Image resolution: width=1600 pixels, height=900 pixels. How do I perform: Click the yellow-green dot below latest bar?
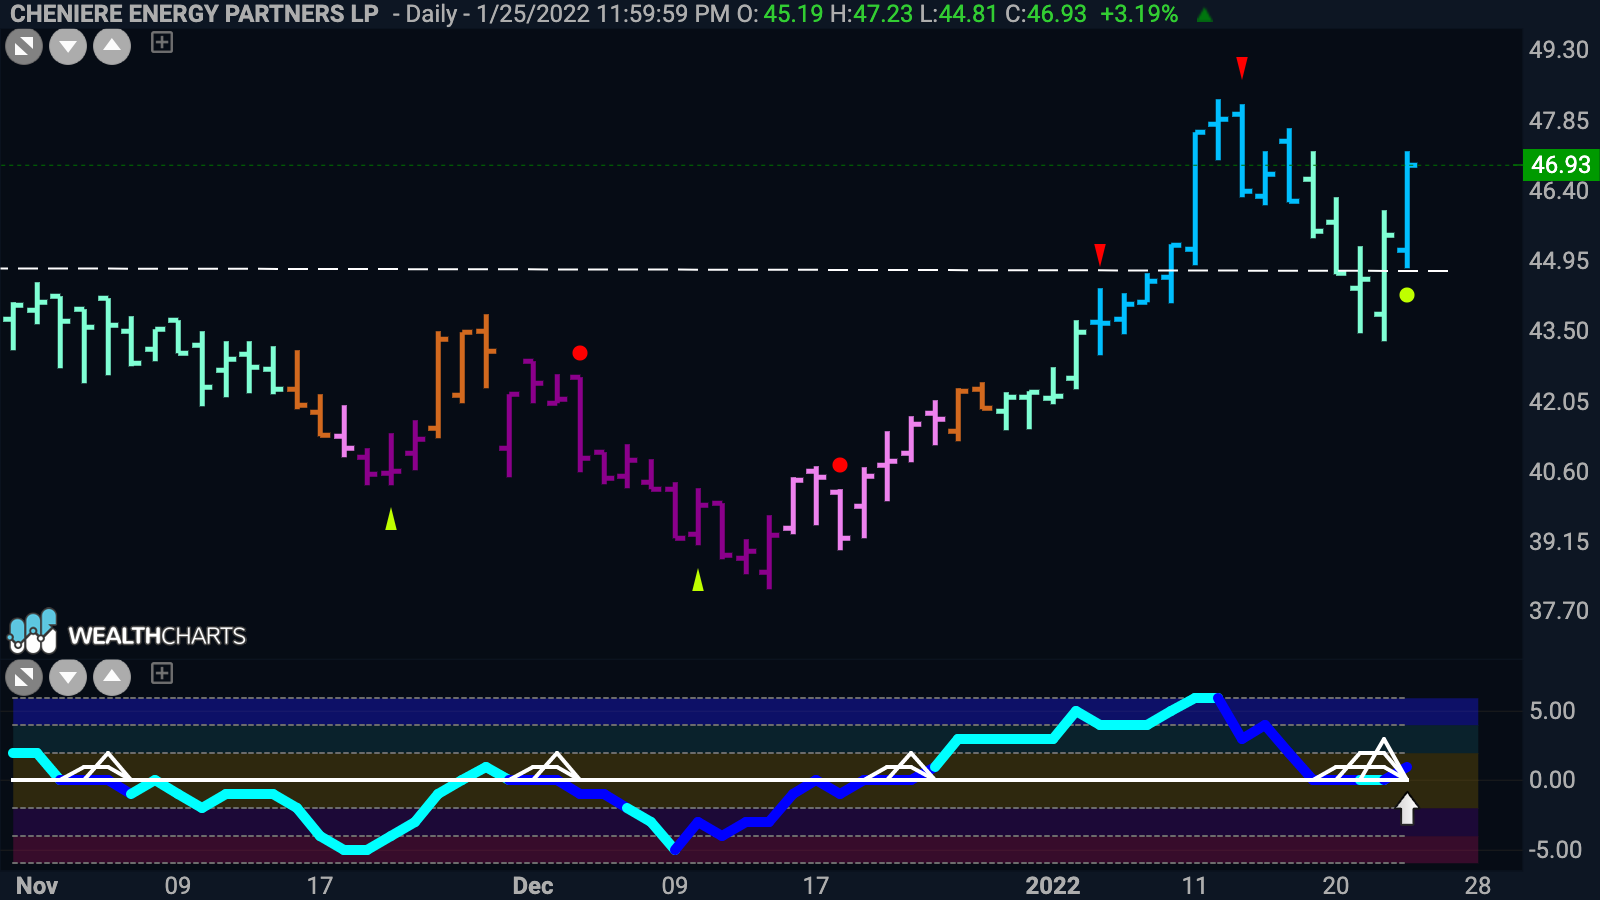[x=1407, y=295]
